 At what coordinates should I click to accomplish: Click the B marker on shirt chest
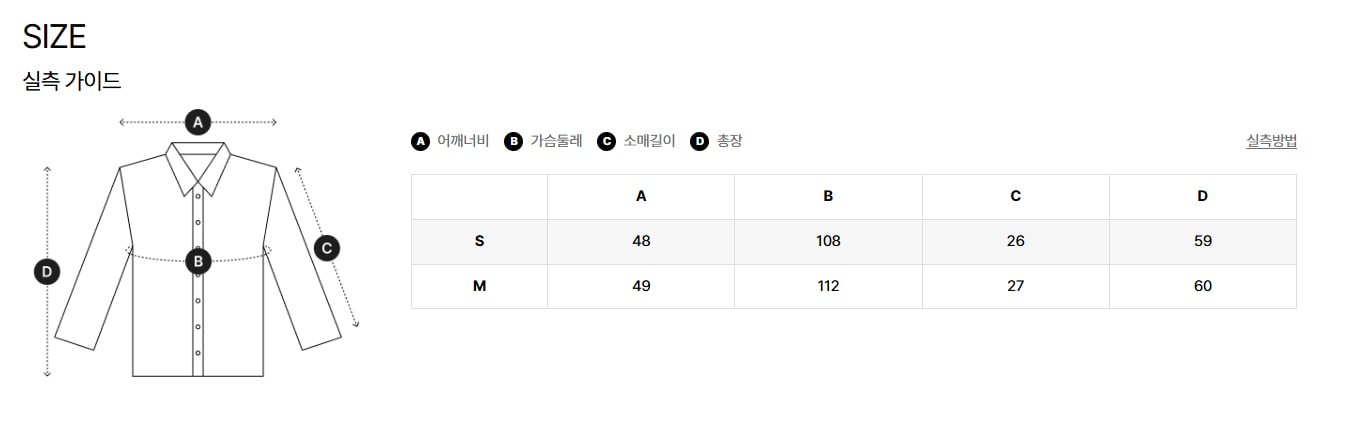198,262
